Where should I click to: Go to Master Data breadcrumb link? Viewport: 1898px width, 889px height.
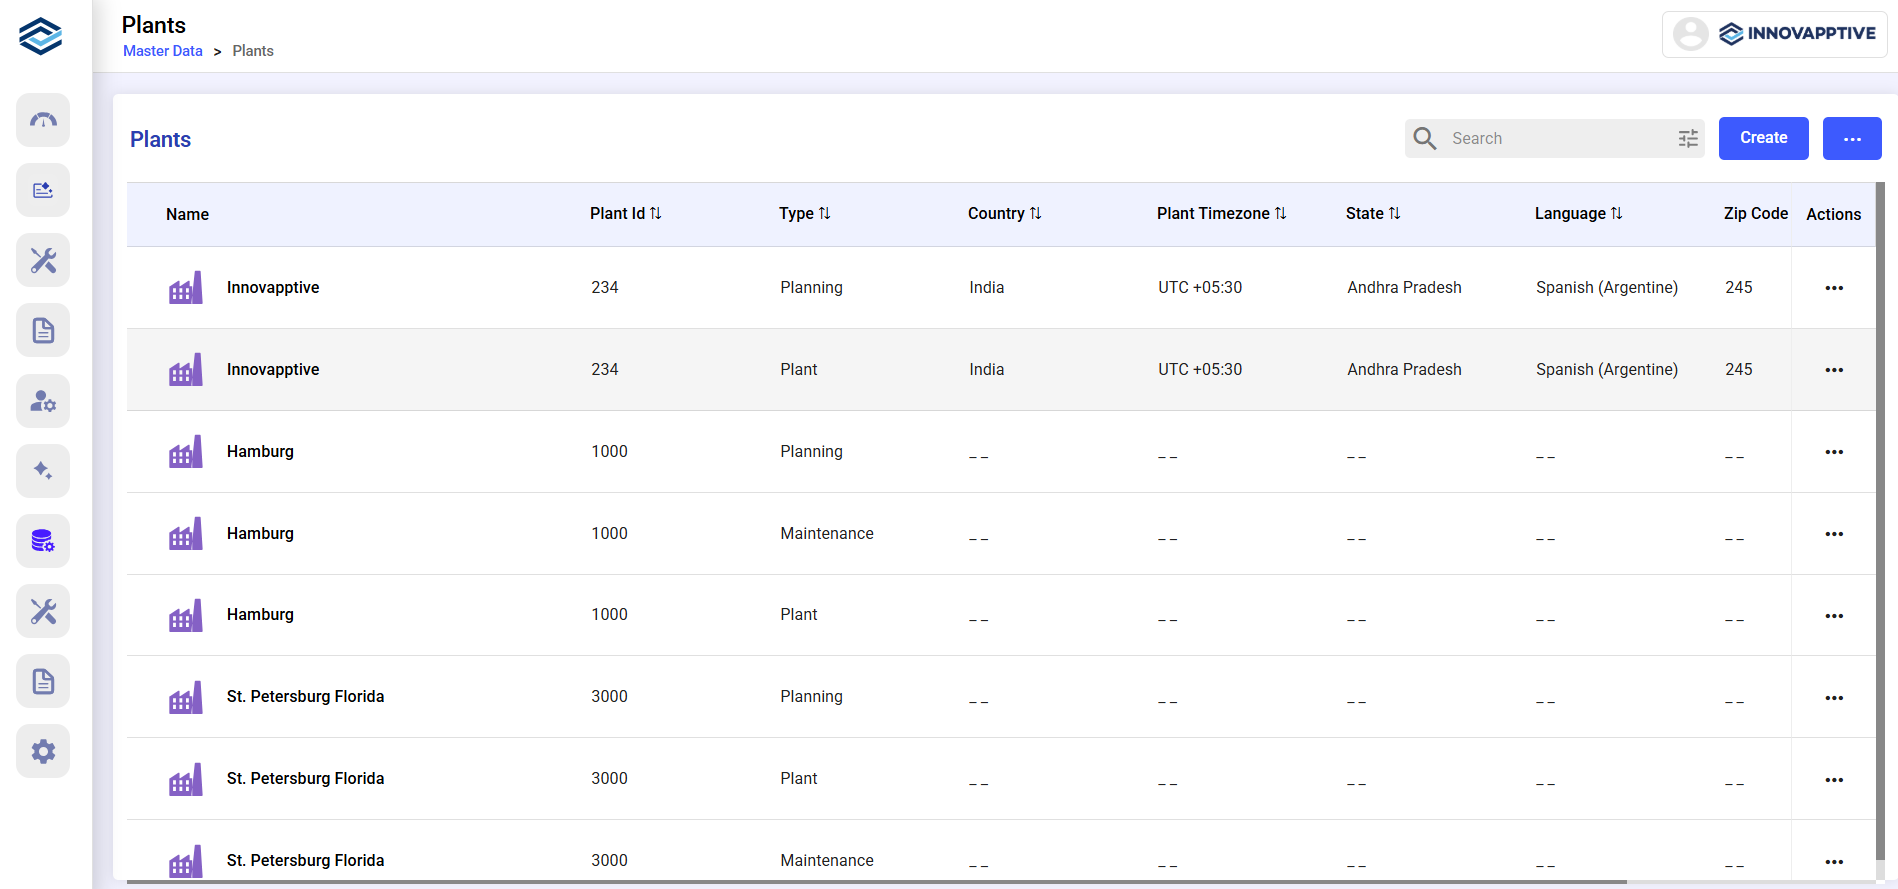coord(163,51)
